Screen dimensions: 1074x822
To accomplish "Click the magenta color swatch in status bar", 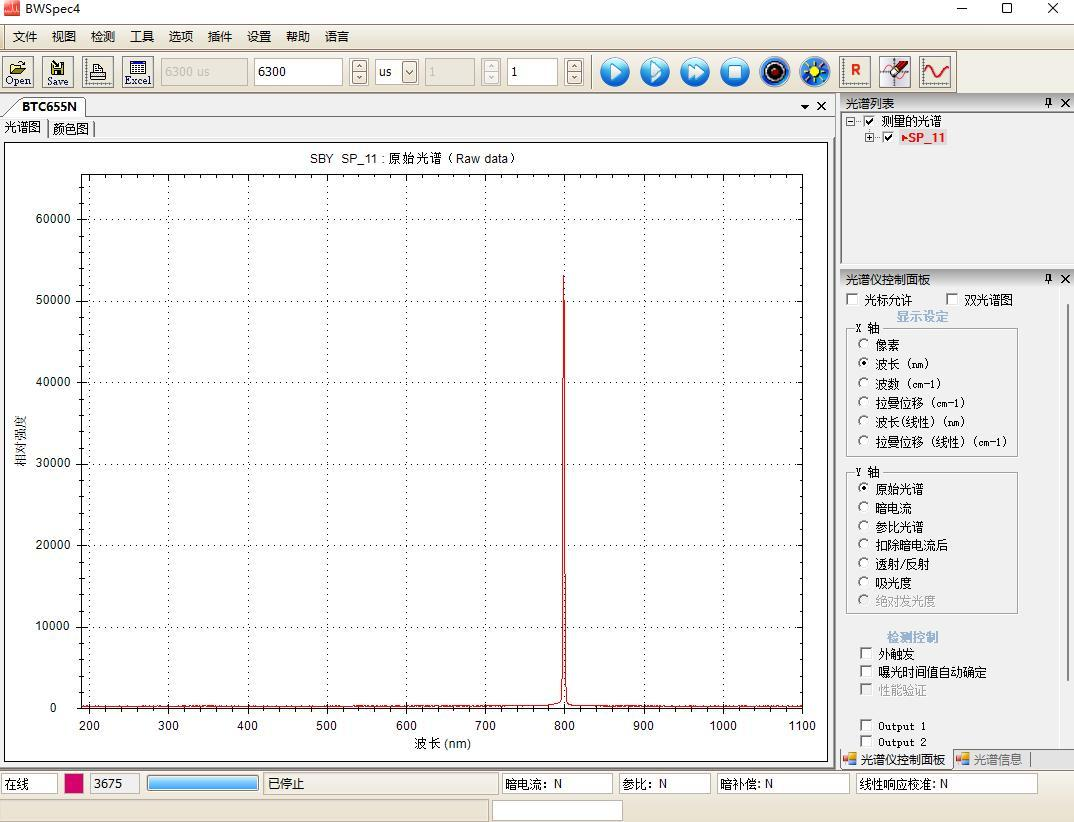I will click(x=74, y=783).
